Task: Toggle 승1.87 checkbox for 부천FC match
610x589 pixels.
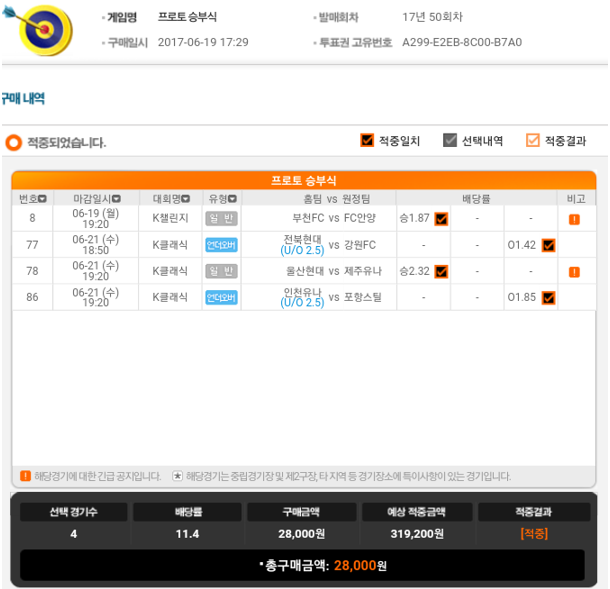Action: [x=441, y=219]
